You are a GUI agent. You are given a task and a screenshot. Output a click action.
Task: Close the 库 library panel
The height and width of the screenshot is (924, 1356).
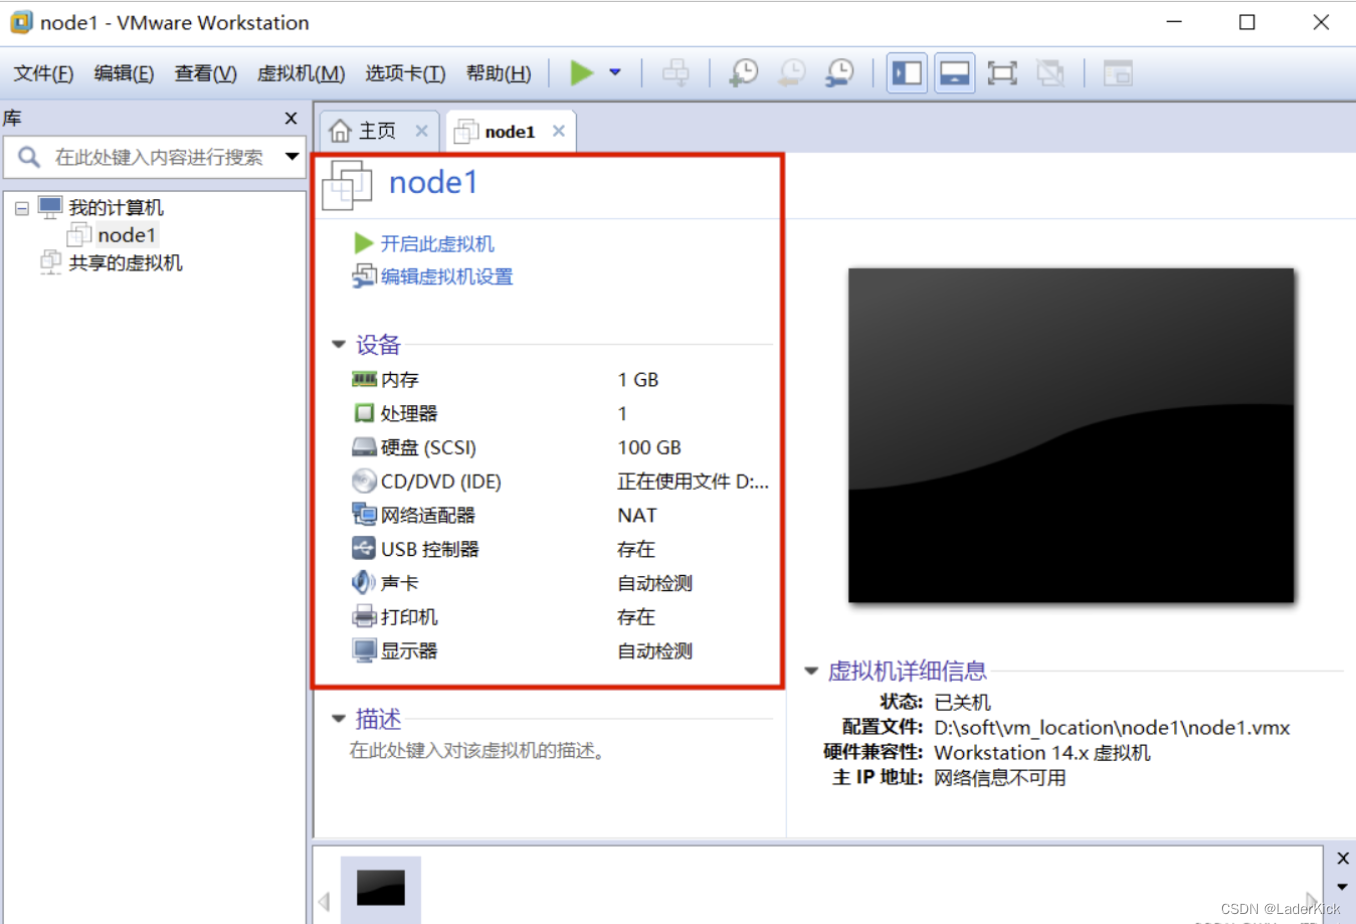[291, 118]
